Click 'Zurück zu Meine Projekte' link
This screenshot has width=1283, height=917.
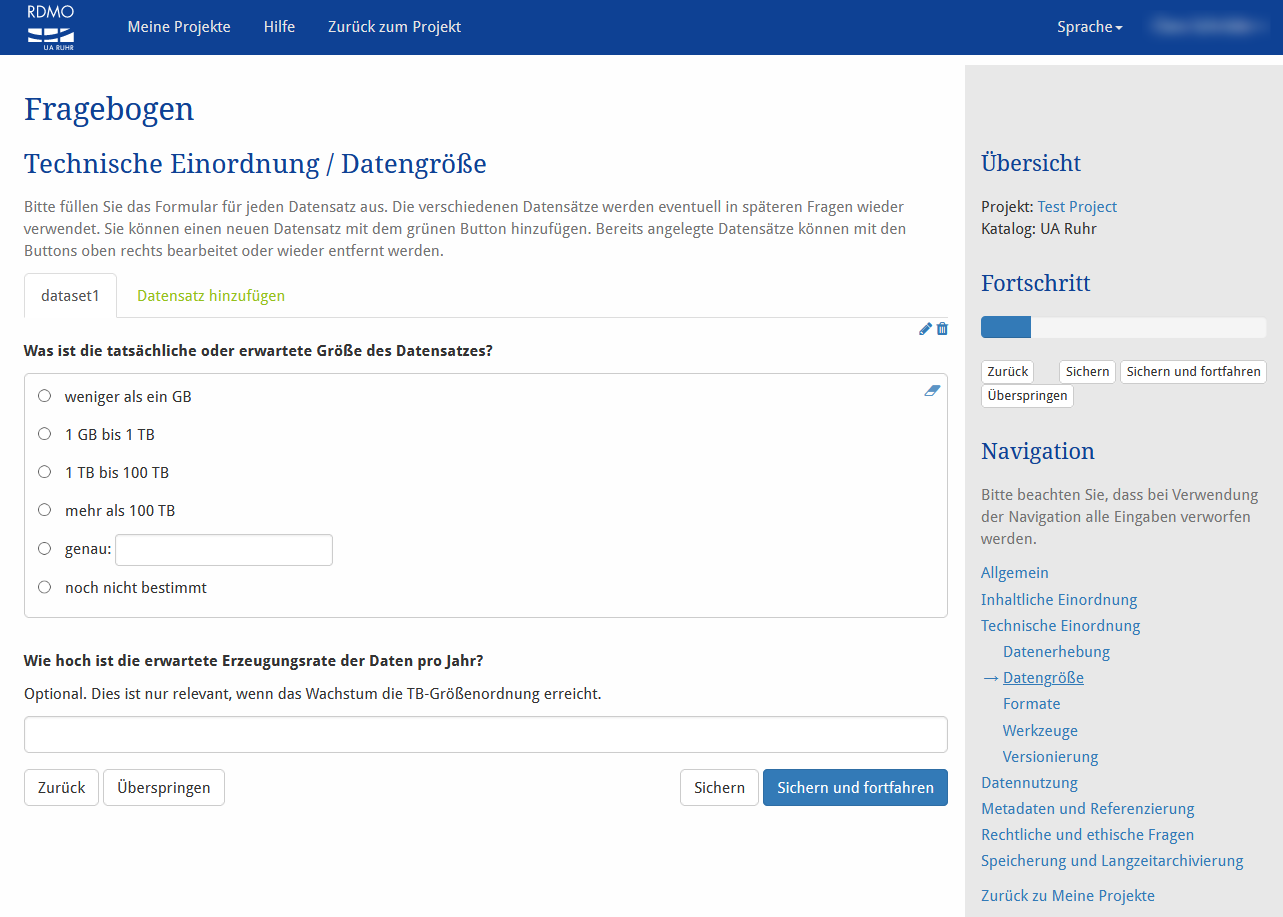point(1068,896)
